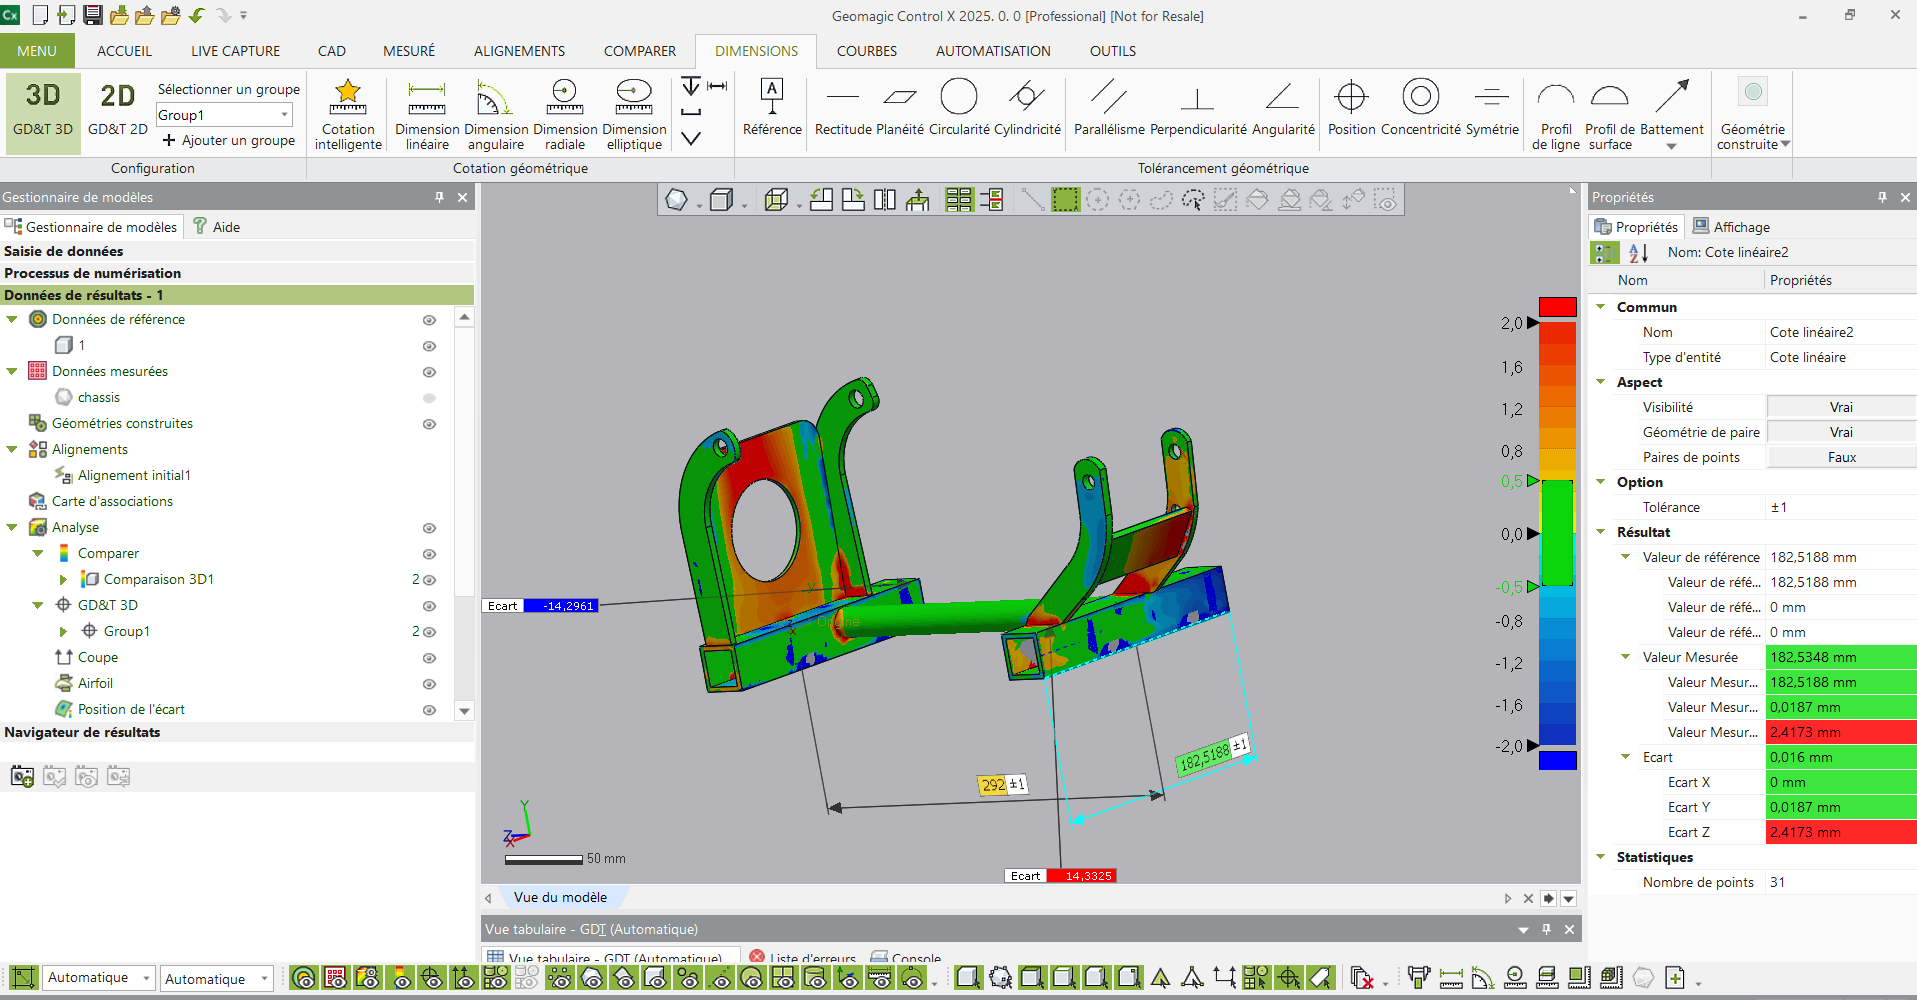Switch to LIVE CAPTURE ribbon tab
Screen dimensions: 1917x1000
click(235, 51)
